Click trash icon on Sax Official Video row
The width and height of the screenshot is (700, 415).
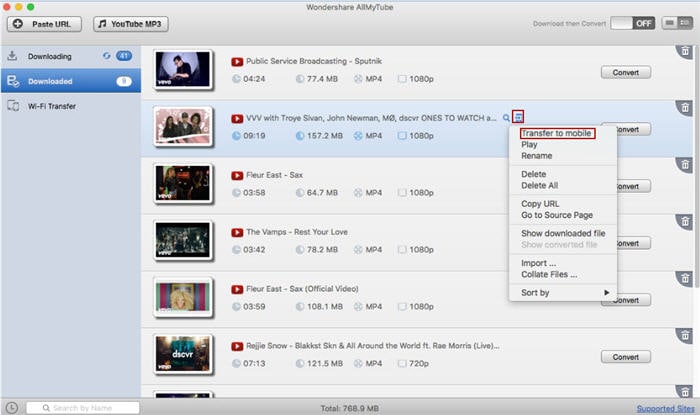(685, 279)
